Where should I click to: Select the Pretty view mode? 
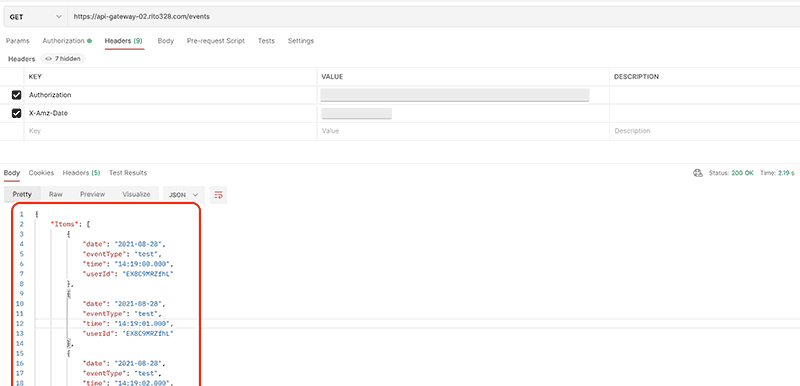[x=22, y=194]
